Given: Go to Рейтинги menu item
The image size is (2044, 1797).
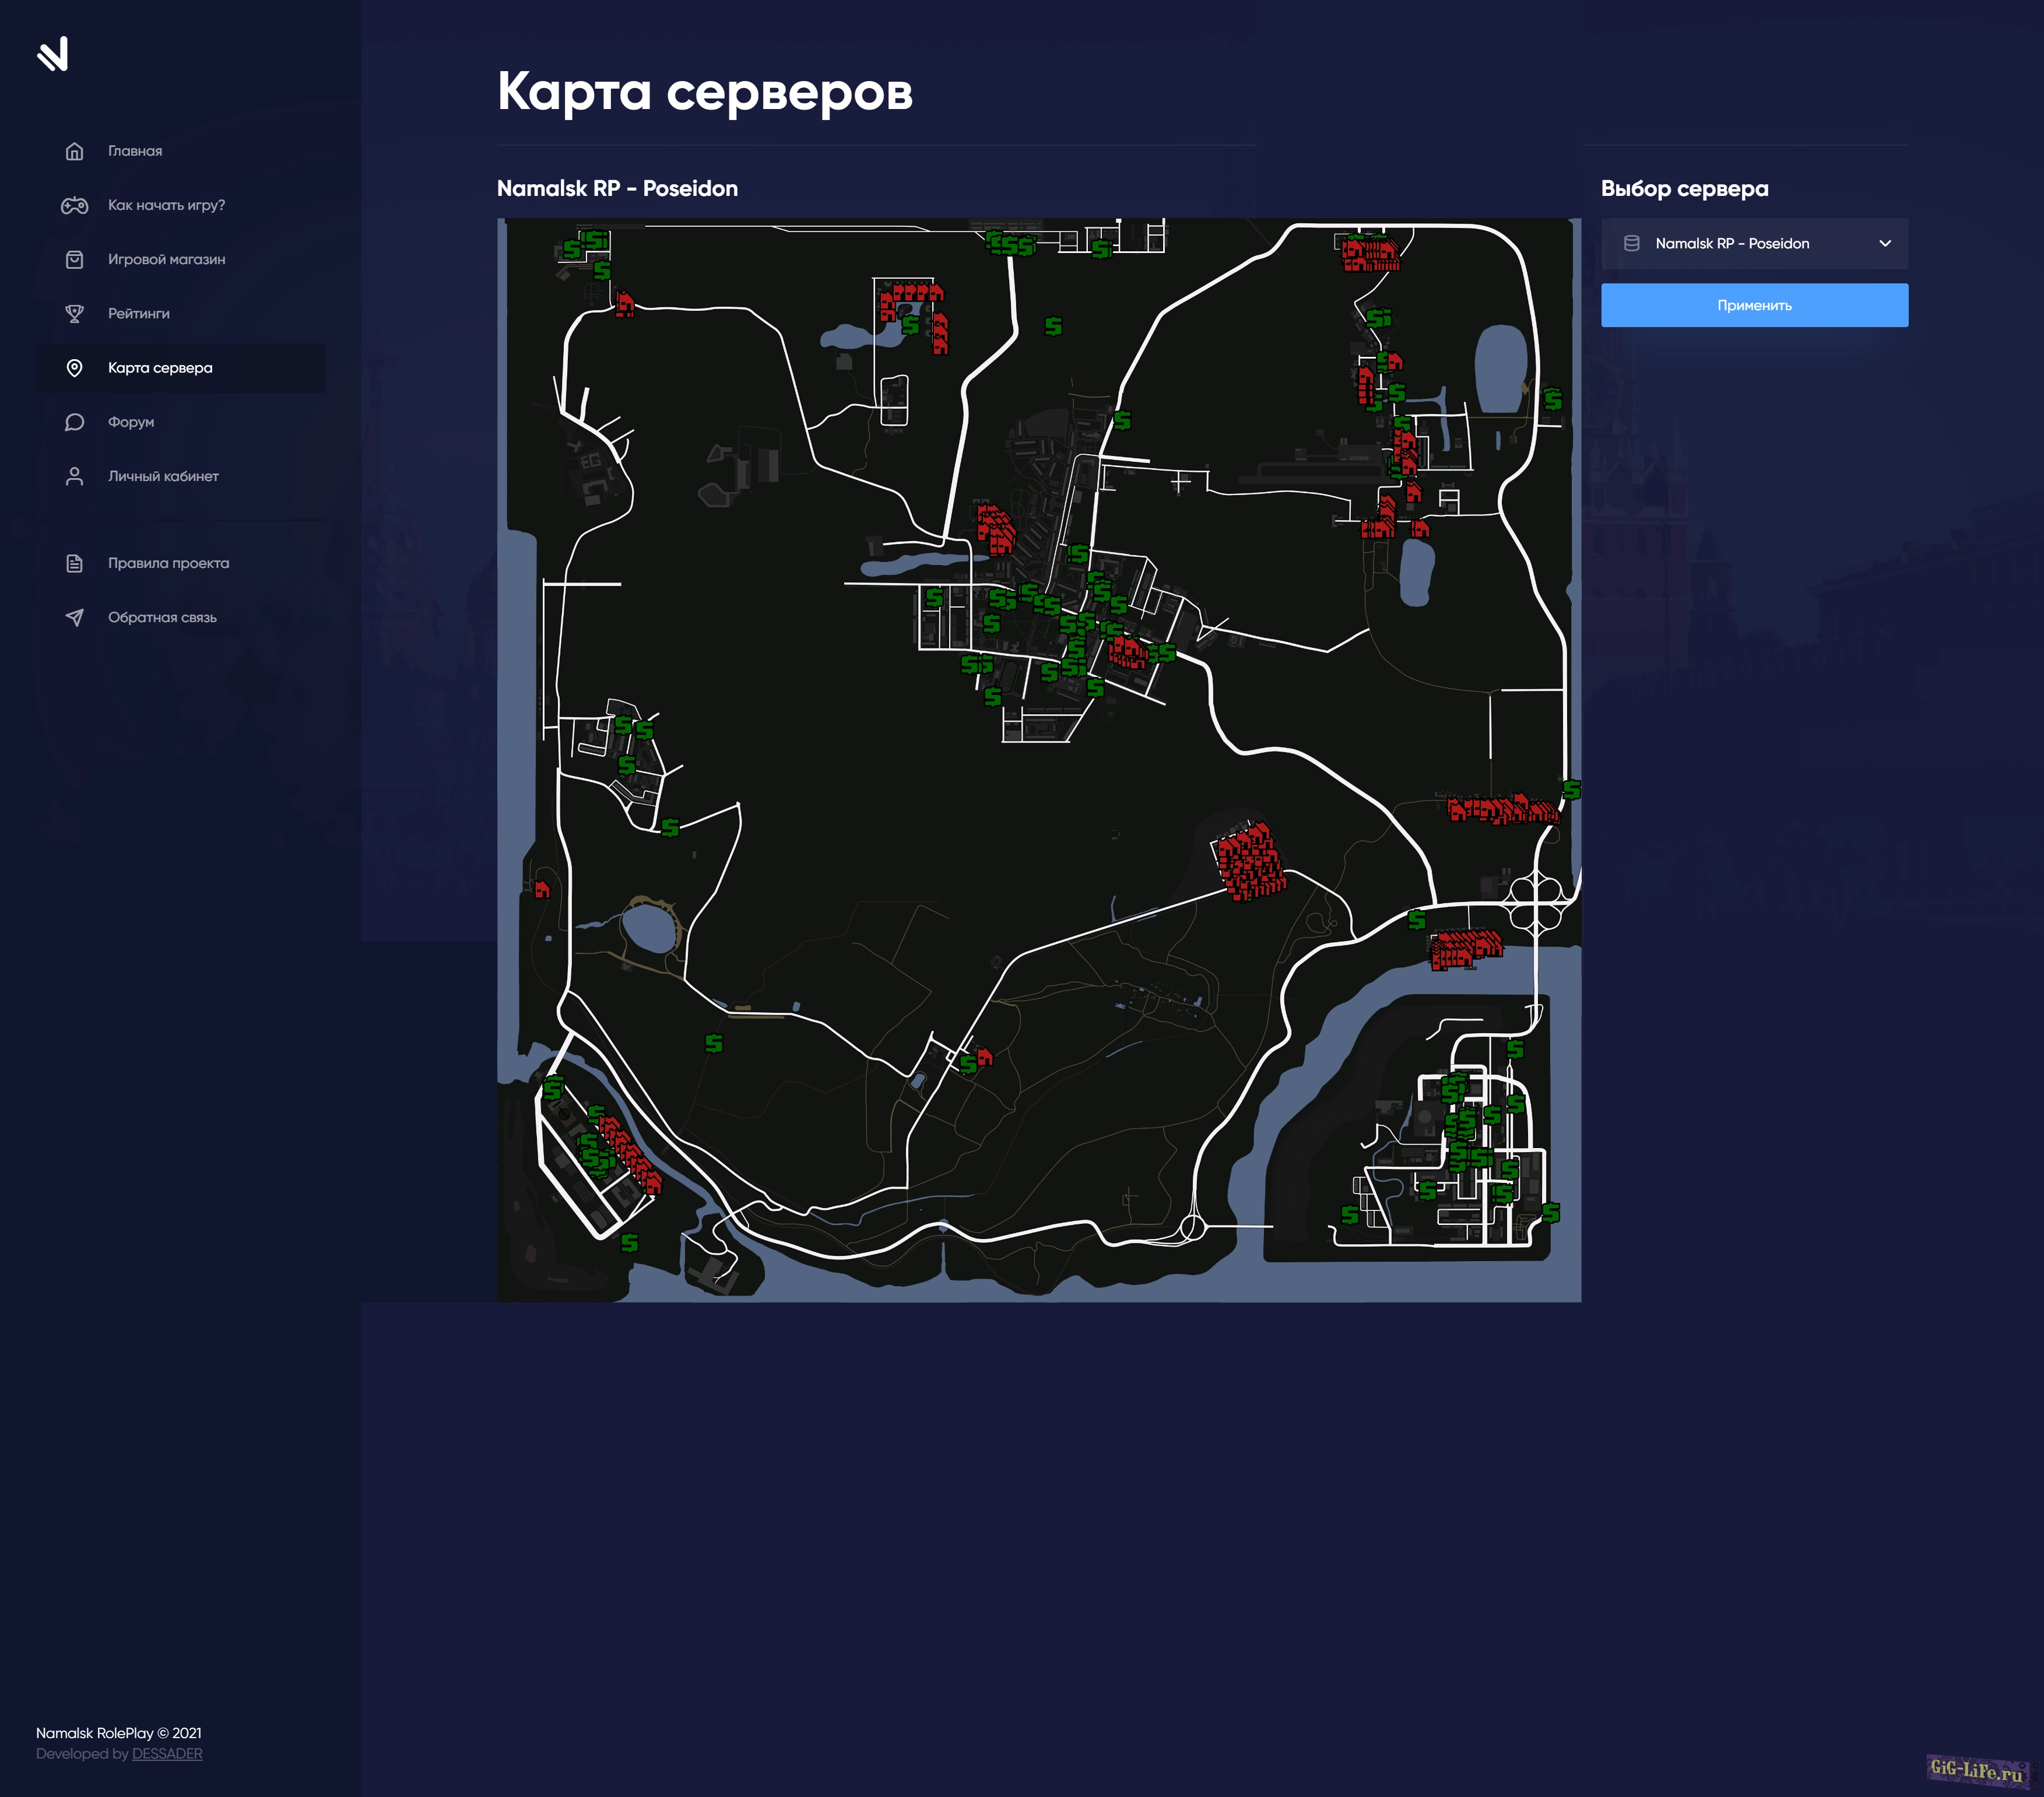Looking at the screenshot, I should click(x=139, y=314).
